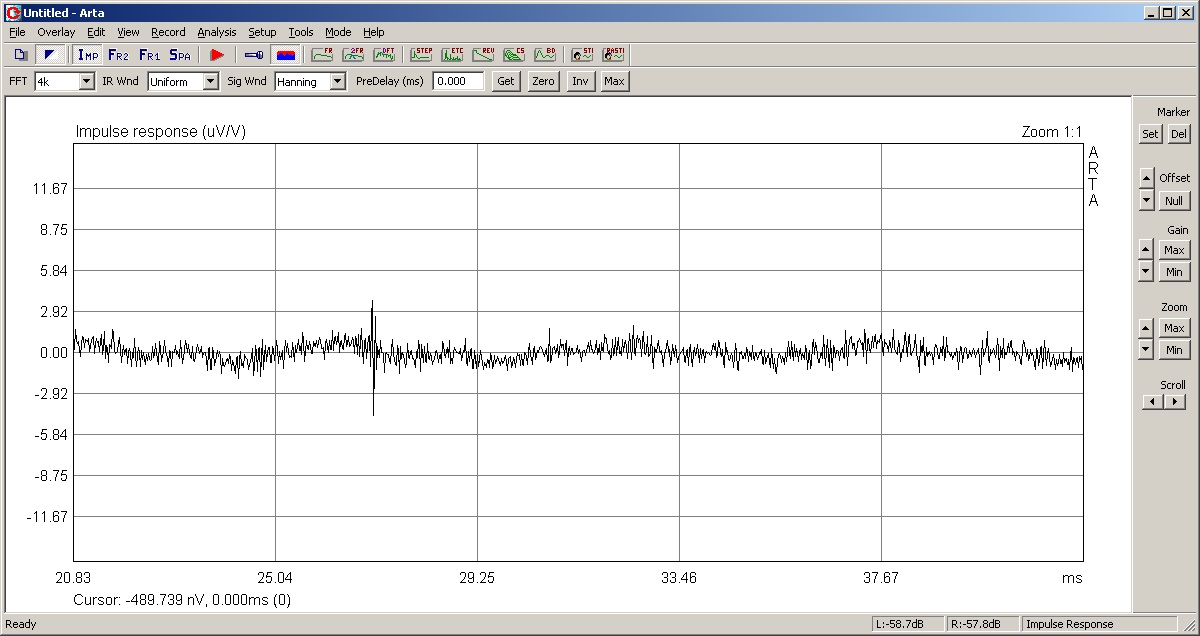Screen dimensions: 1200x636
Task: Click the PreDelay (ms) input field
Action: coord(458,82)
